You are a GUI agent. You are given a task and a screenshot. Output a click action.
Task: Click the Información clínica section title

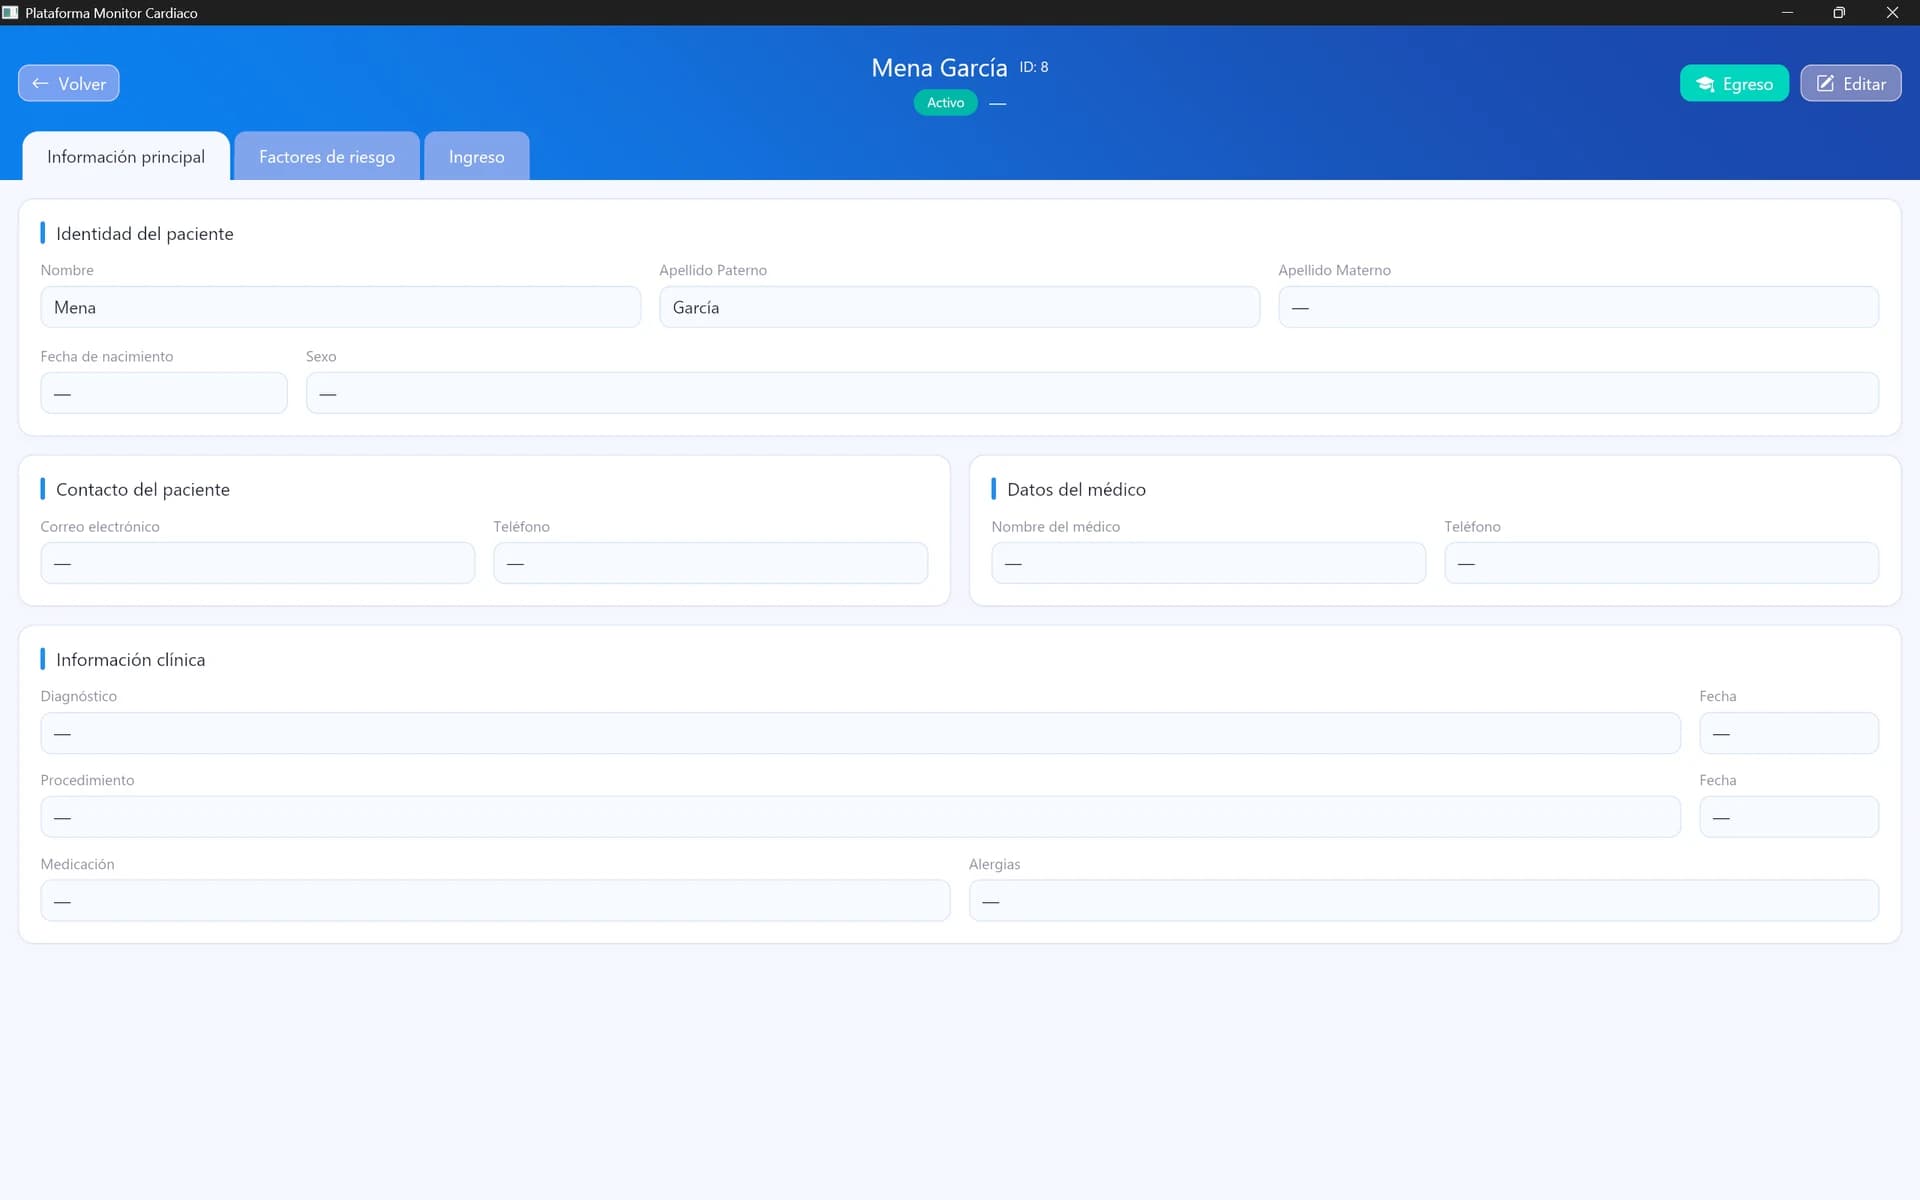(x=131, y=659)
